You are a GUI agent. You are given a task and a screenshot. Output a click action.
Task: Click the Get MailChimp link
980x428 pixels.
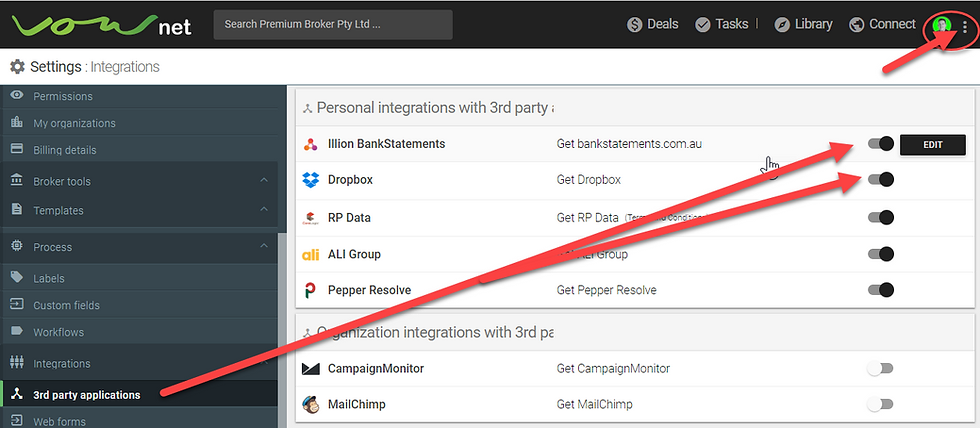594,404
